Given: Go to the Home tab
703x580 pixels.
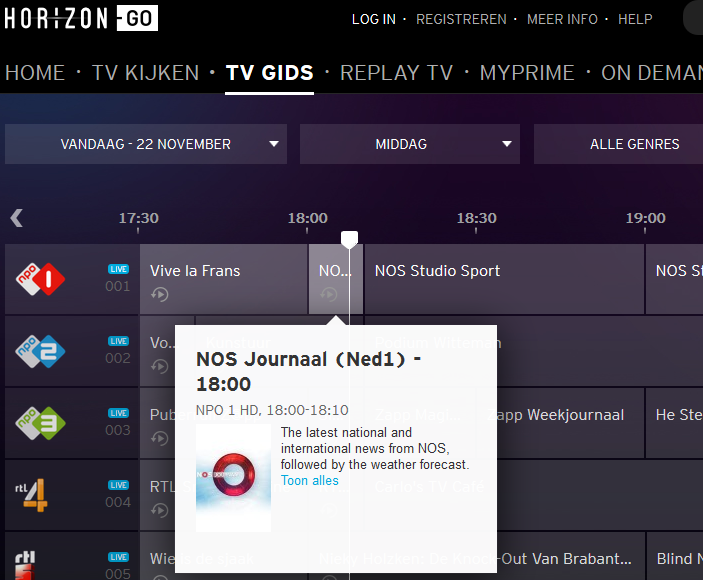Looking at the screenshot, I should pyautogui.click(x=35, y=73).
